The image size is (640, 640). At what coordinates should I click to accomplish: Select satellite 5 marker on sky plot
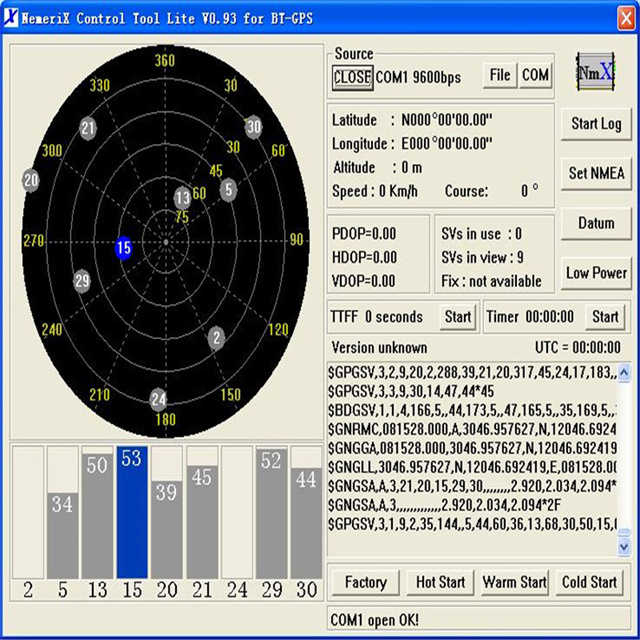click(229, 190)
